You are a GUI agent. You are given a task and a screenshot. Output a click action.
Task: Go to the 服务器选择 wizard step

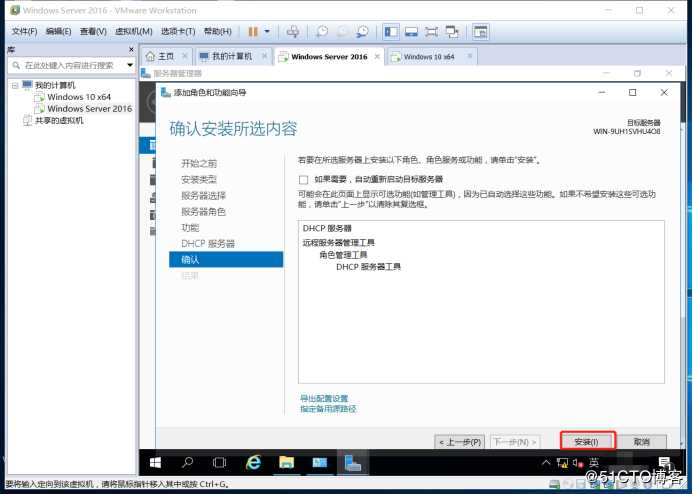tap(203, 195)
